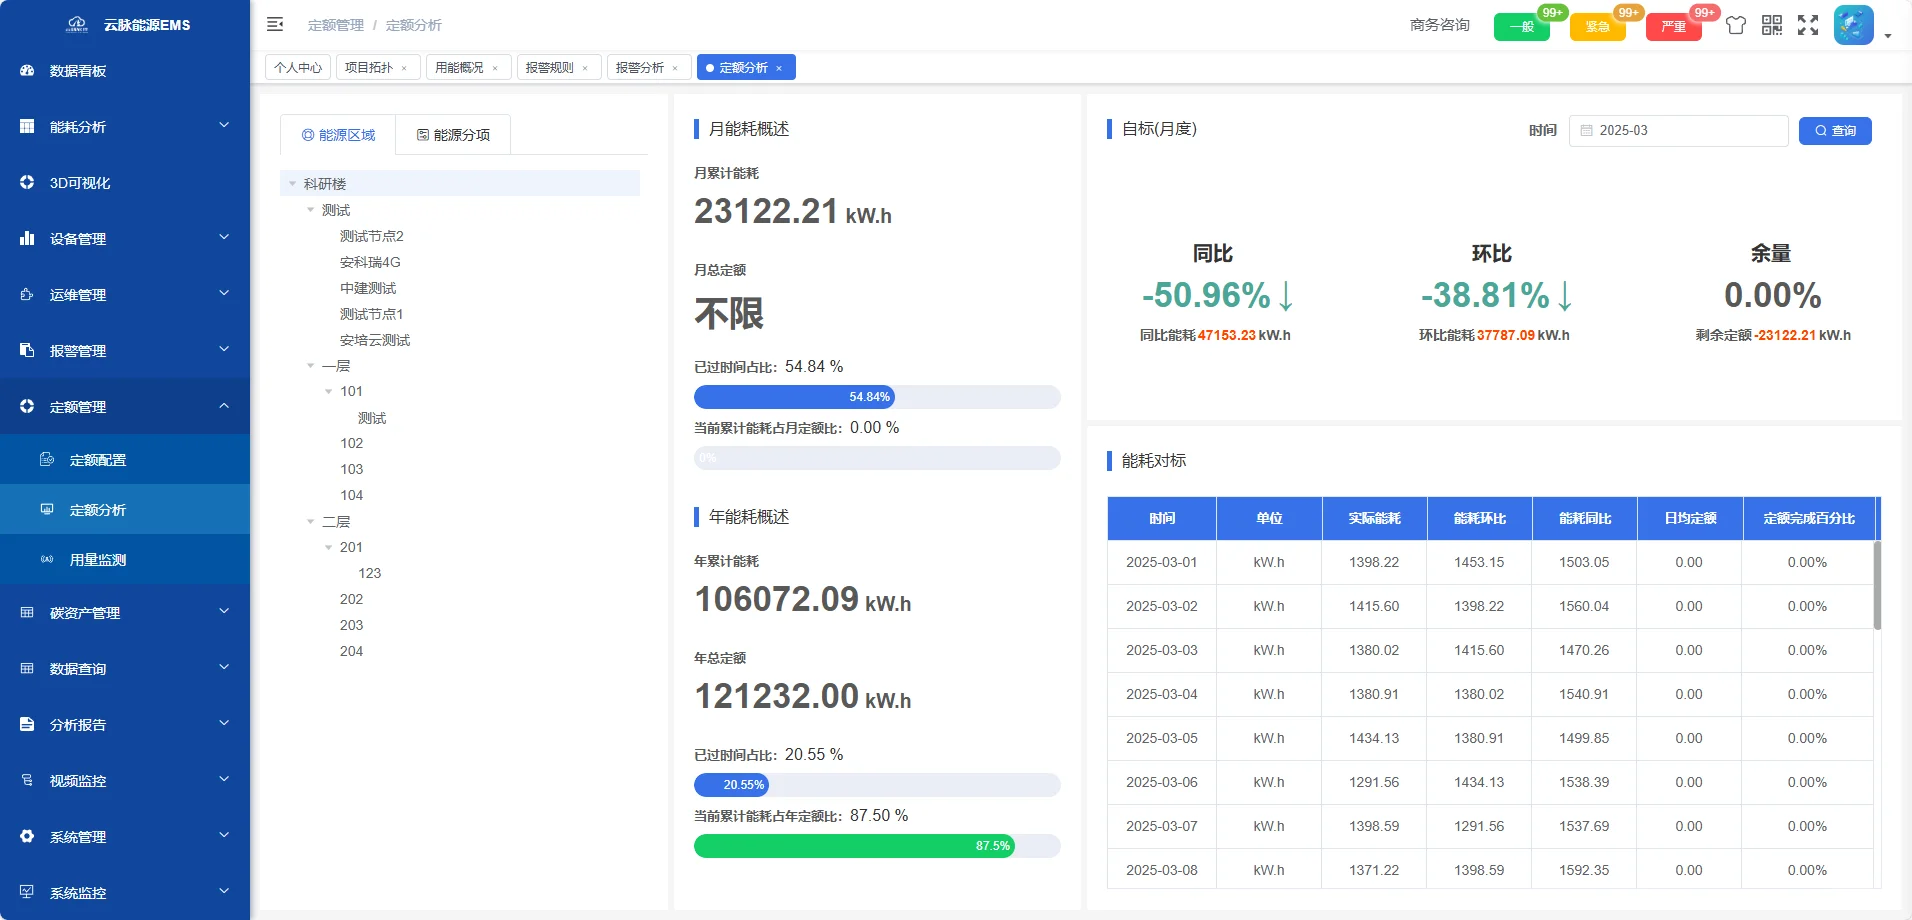This screenshot has height=920, width=1912.
Task: Open the 2025-03 date picker field
Action: (x=1678, y=130)
